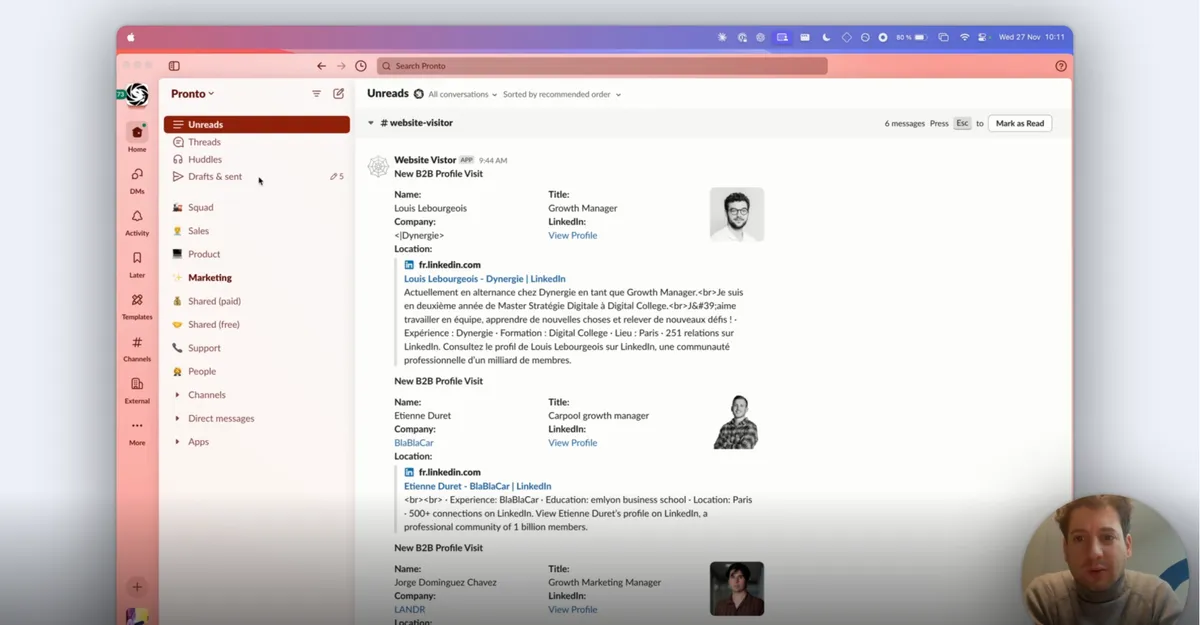Click the date and time in menu bar
Screen dimensions: 1200x625
click(x=1033, y=37)
